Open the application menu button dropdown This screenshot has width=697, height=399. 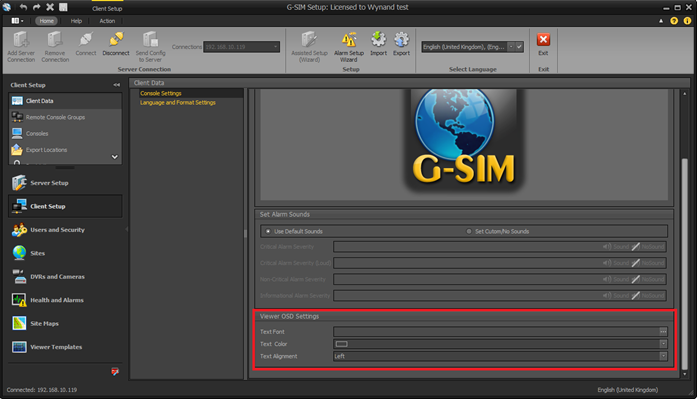17,21
